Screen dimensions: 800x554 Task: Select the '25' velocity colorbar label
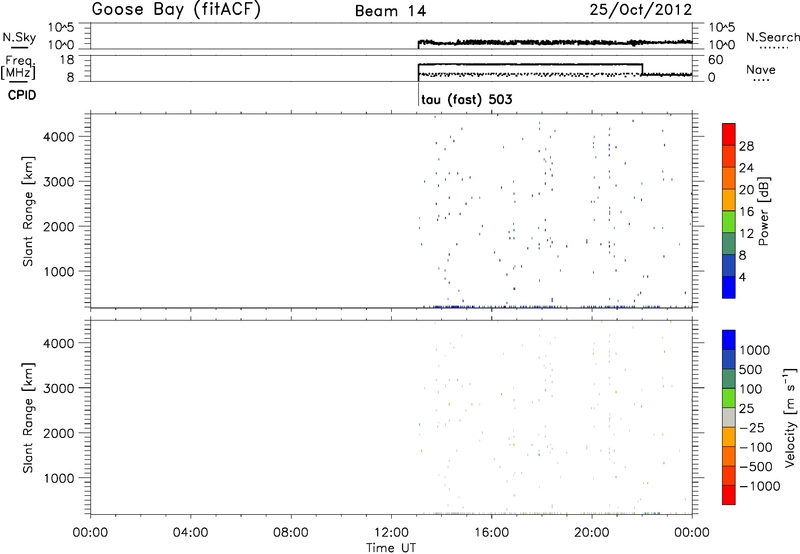[747, 408]
